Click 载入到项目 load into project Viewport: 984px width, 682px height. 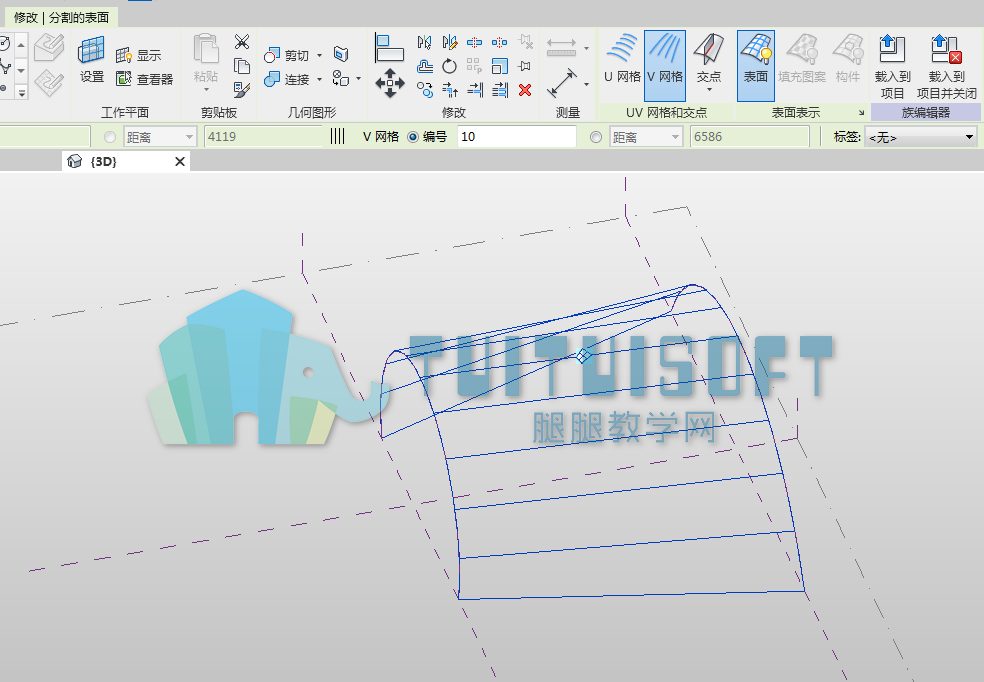tap(892, 67)
